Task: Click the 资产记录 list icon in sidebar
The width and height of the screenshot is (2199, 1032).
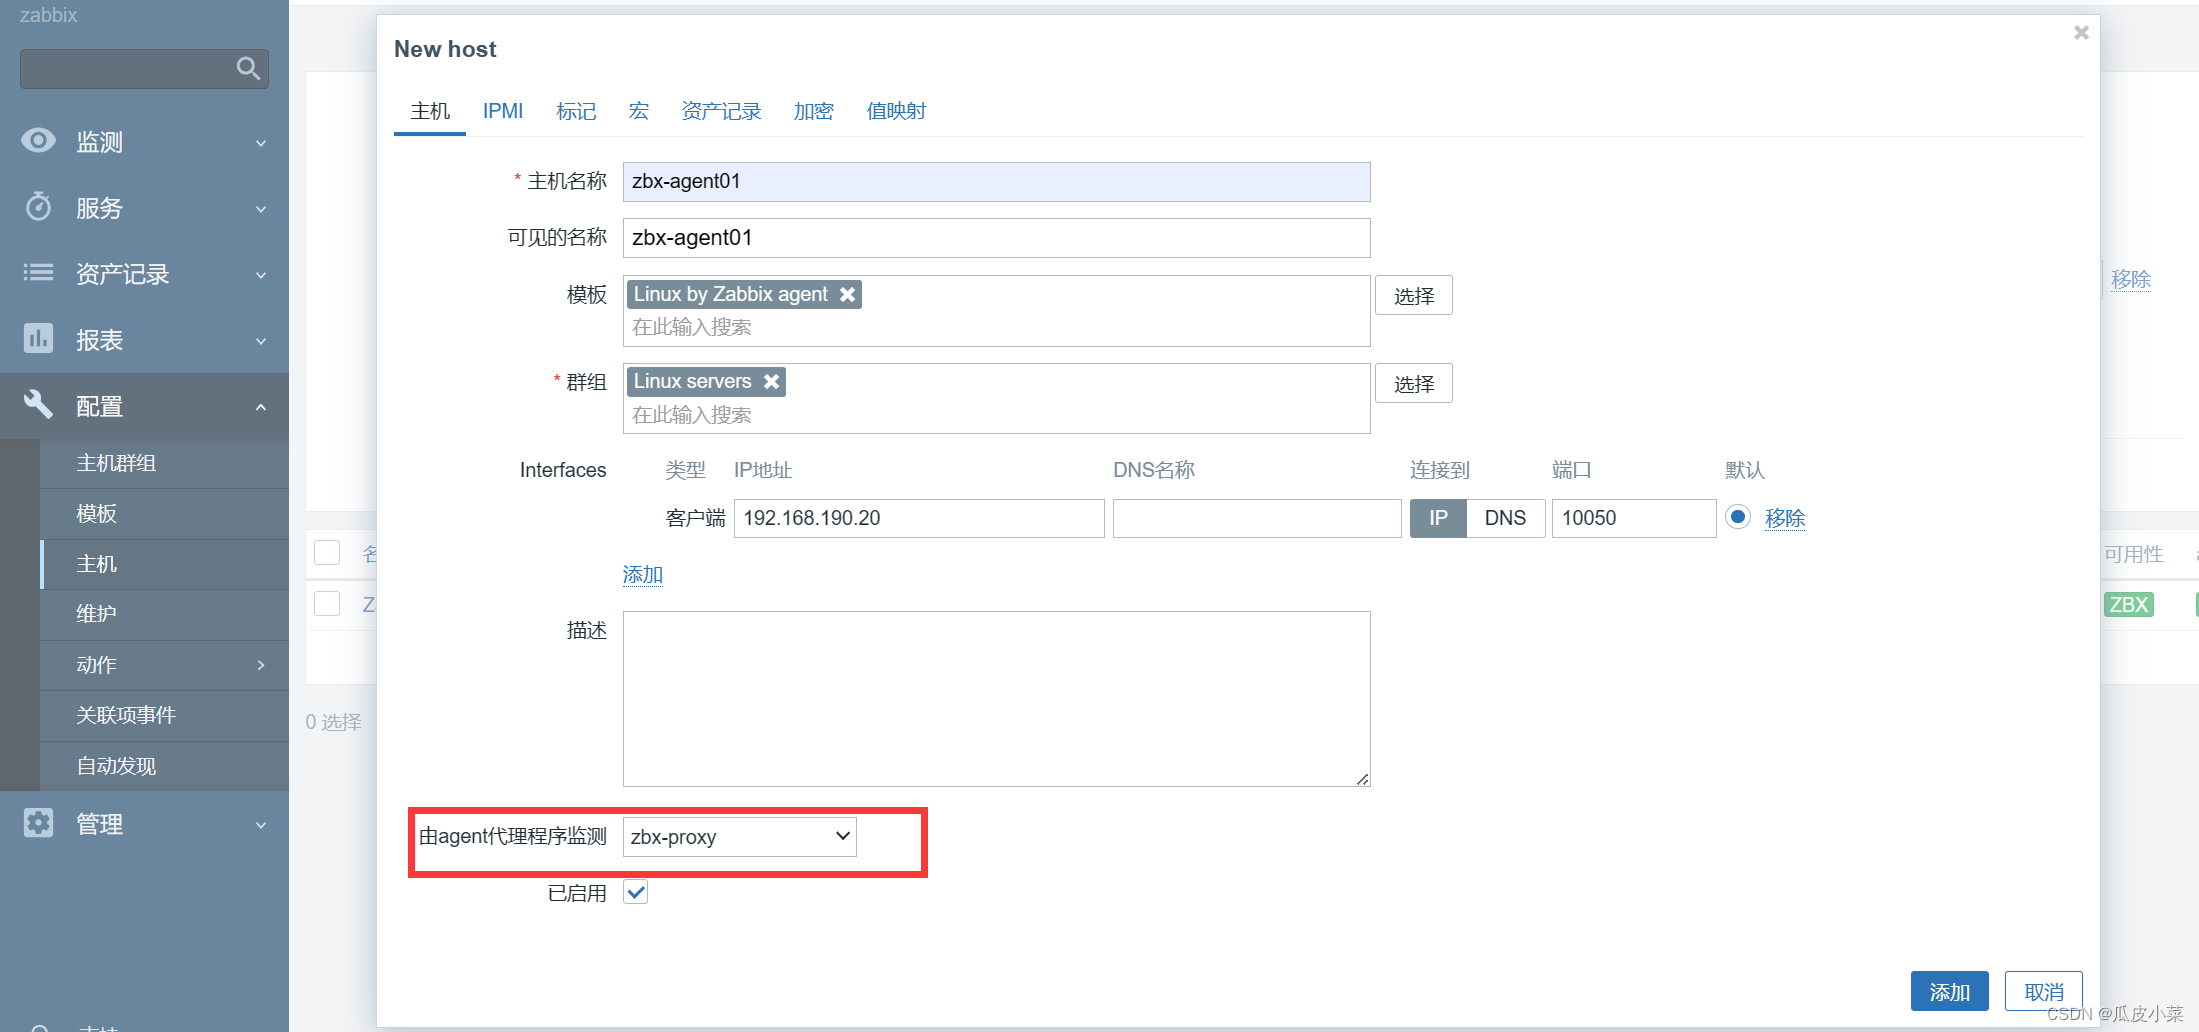Action: click(x=38, y=273)
